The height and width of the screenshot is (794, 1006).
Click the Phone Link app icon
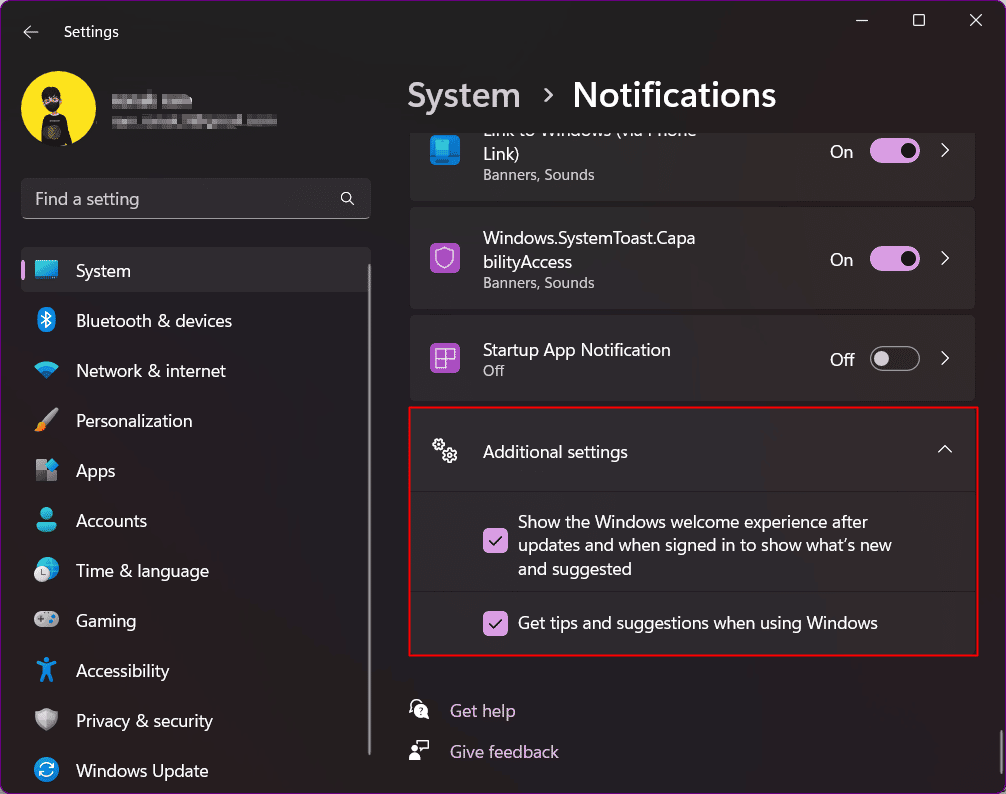[x=445, y=151]
